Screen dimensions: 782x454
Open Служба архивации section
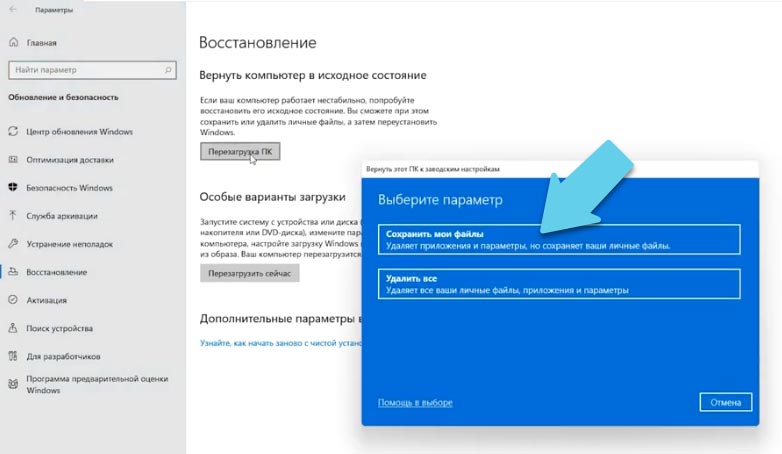(x=62, y=216)
